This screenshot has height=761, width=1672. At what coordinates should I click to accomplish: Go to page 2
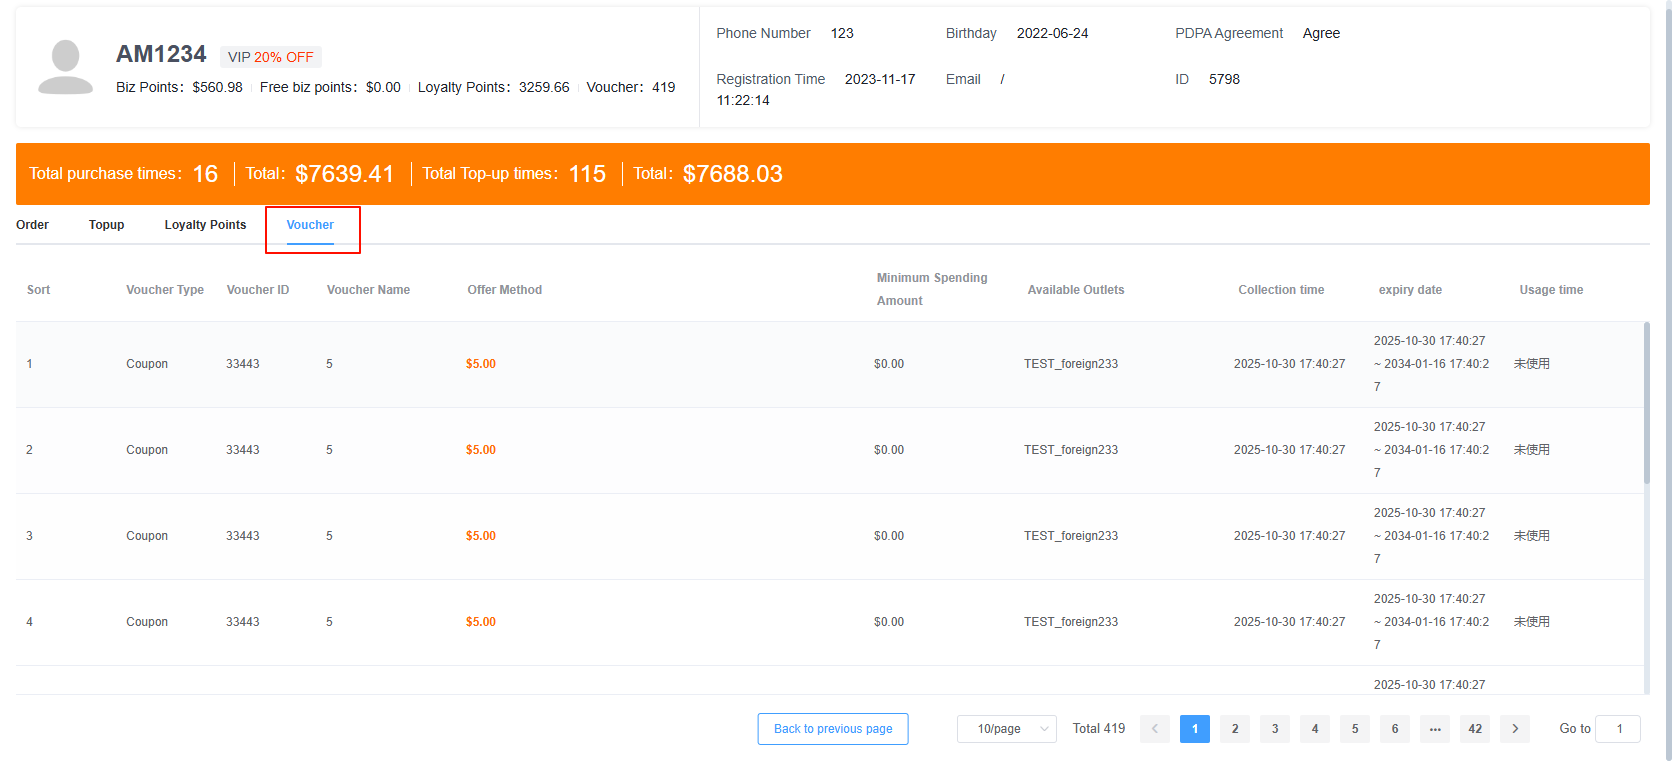pos(1235,729)
